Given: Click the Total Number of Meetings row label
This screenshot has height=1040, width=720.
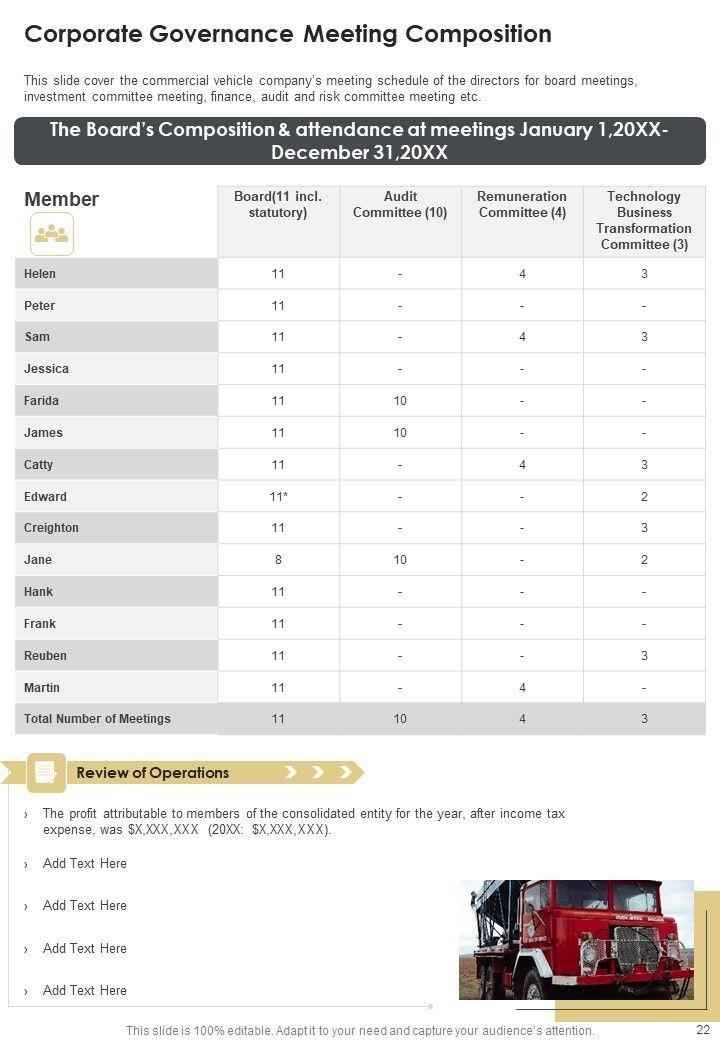Looking at the screenshot, I should 97,719.
